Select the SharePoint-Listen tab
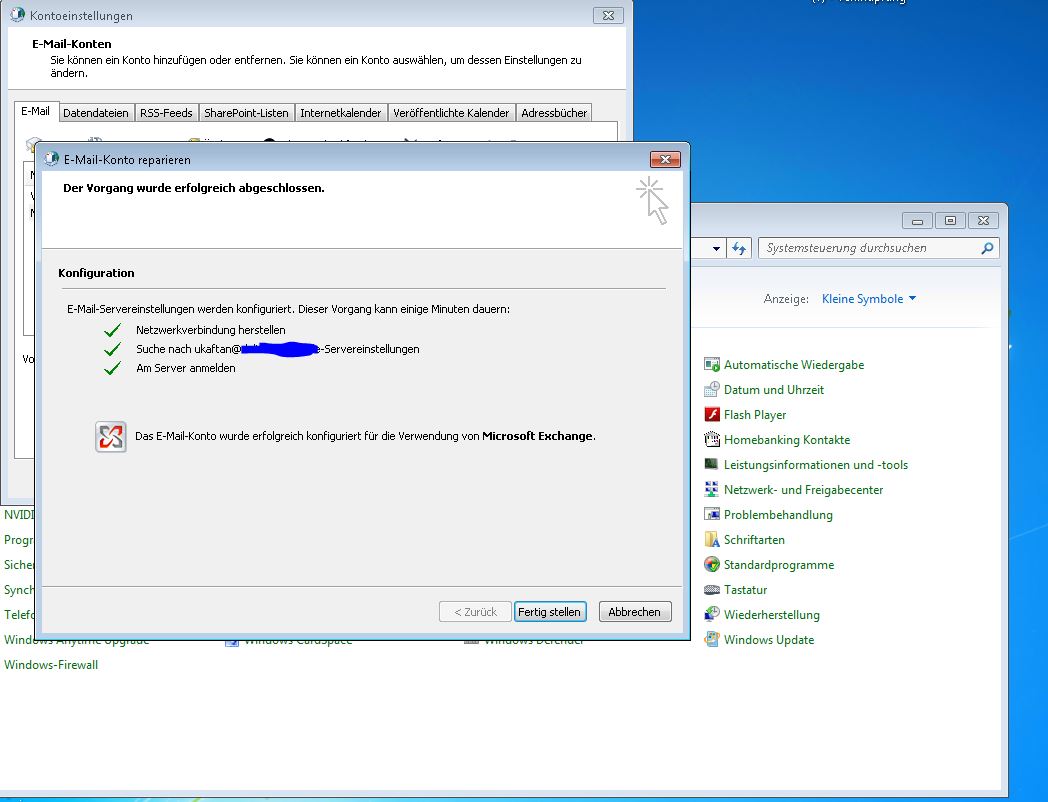The image size is (1048, 802). [246, 113]
